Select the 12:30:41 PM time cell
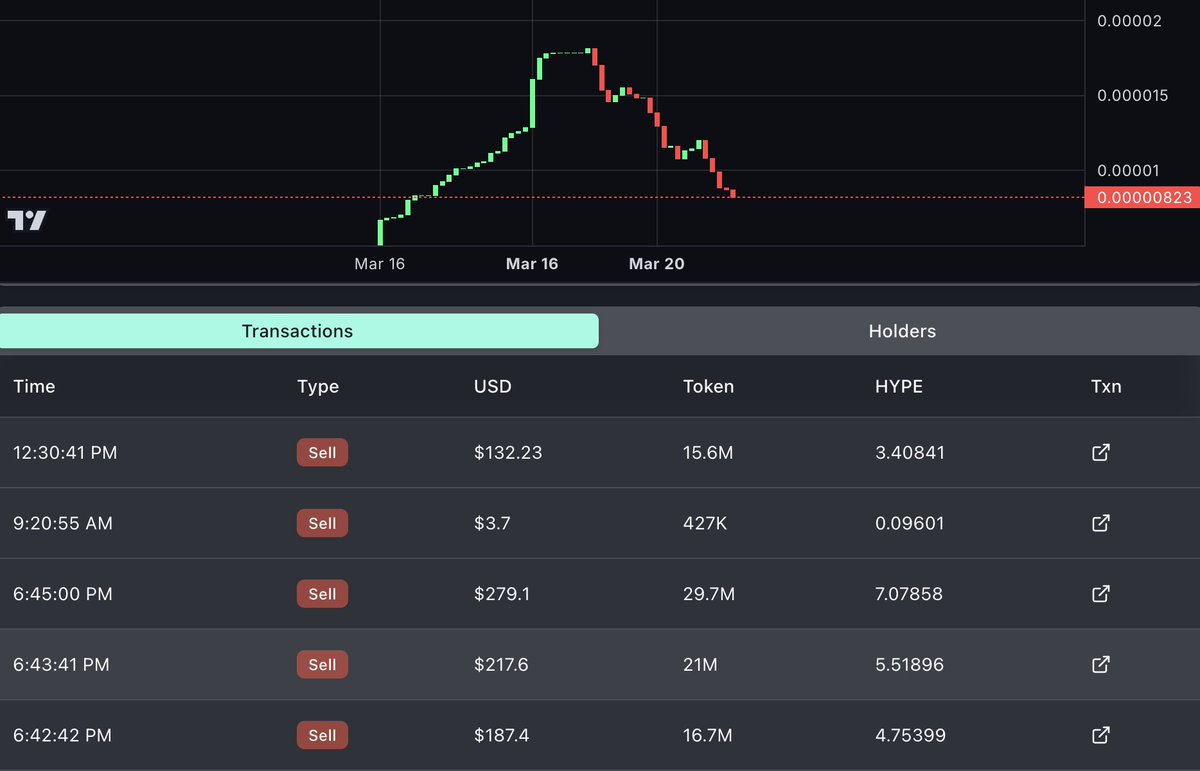This screenshot has width=1200, height=771. pos(65,452)
